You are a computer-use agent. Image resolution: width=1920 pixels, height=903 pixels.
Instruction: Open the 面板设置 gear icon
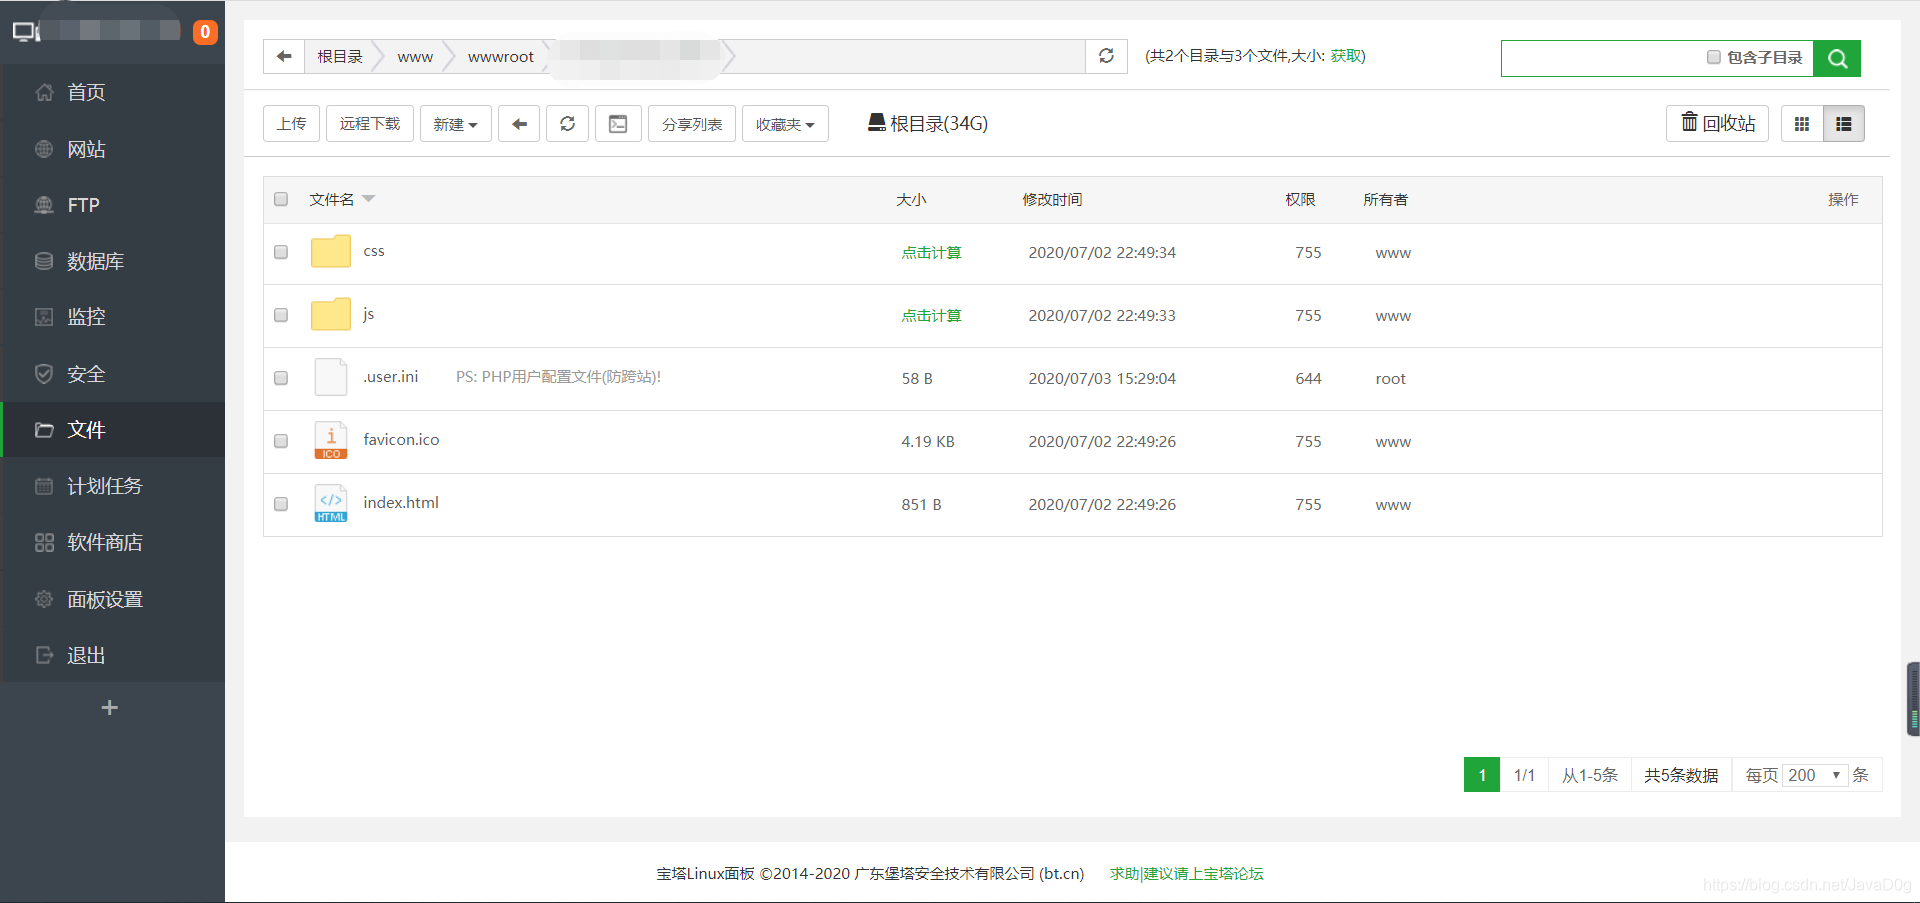coord(44,599)
